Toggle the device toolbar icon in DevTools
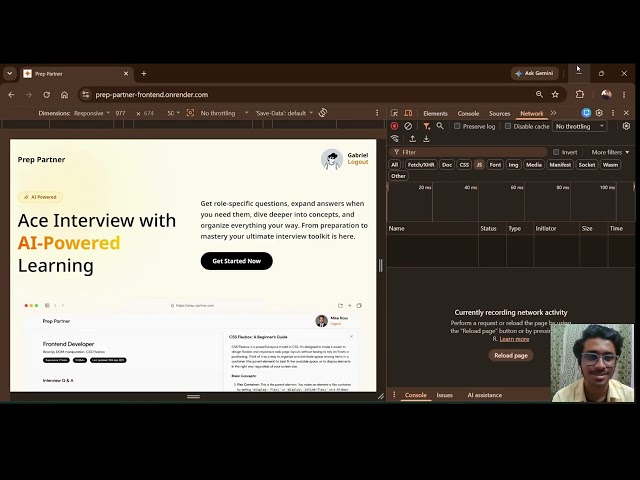Viewport: 640px width, 480px height. tap(408, 113)
